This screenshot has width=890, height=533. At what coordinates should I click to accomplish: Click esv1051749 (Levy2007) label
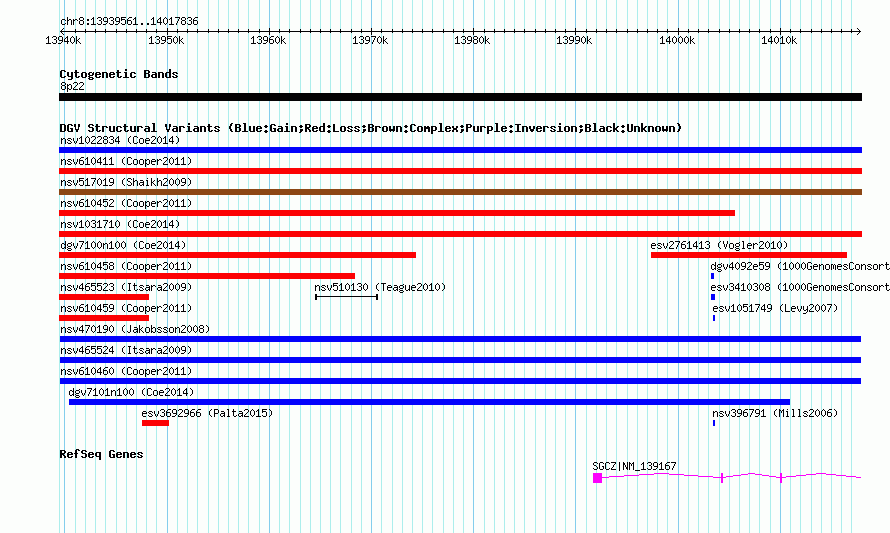coord(775,308)
